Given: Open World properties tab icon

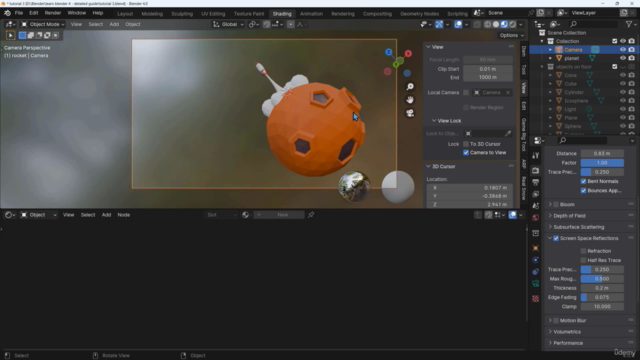Looking at the screenshot, I should click(536, 218).
